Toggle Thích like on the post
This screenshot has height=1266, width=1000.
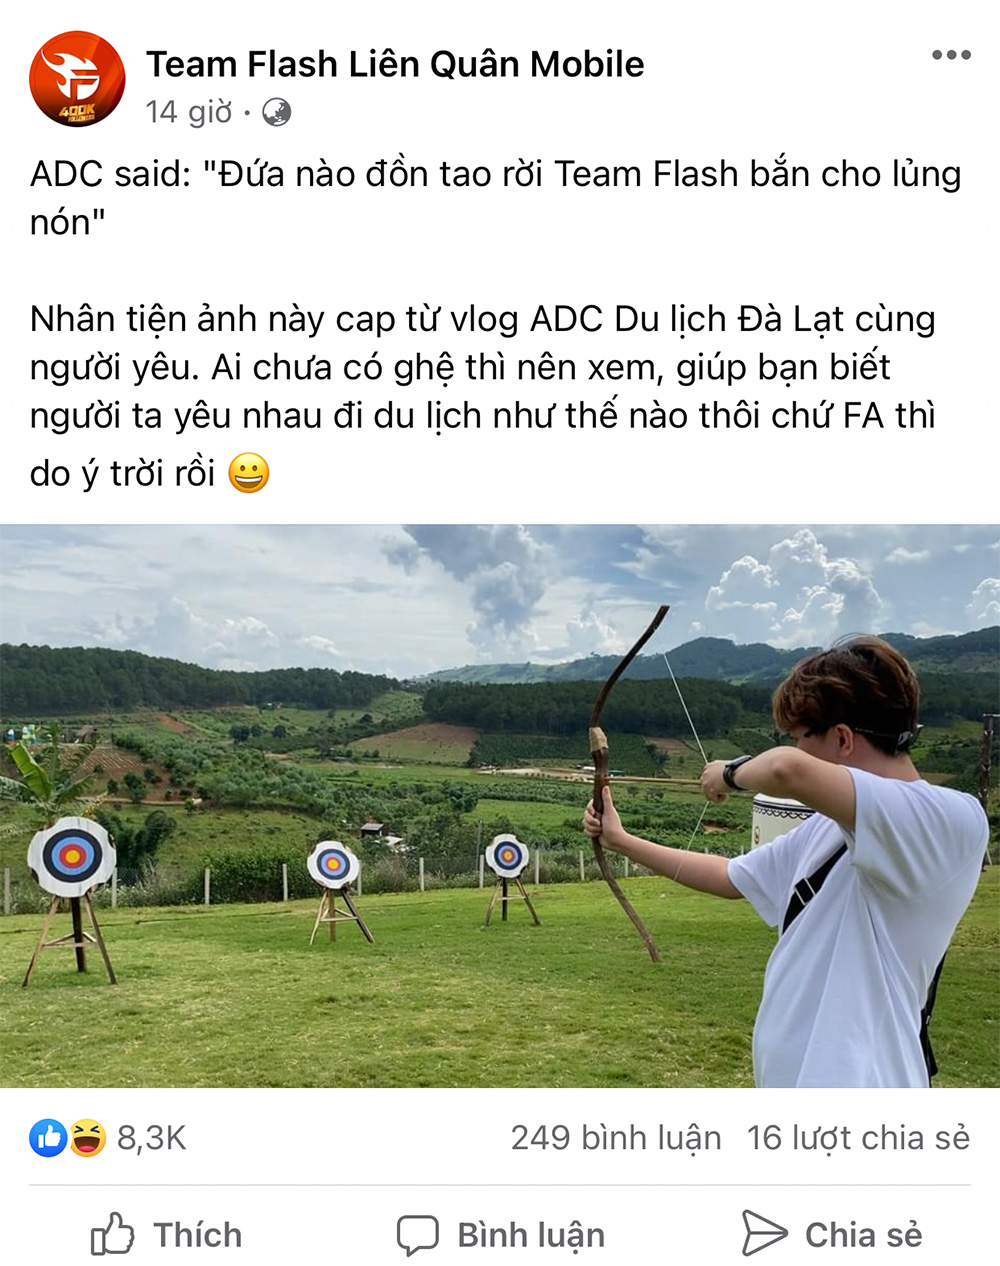[x=167, y=1234]
